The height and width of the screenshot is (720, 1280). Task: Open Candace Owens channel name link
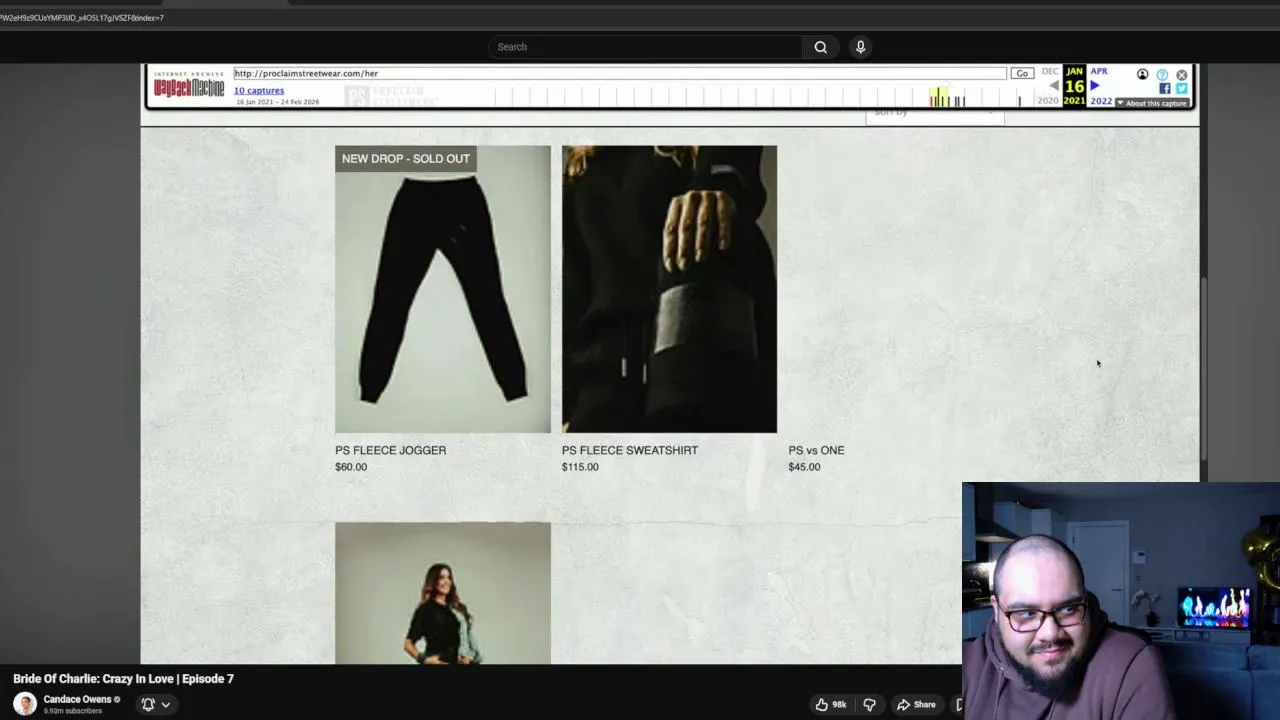coord(78,699)
